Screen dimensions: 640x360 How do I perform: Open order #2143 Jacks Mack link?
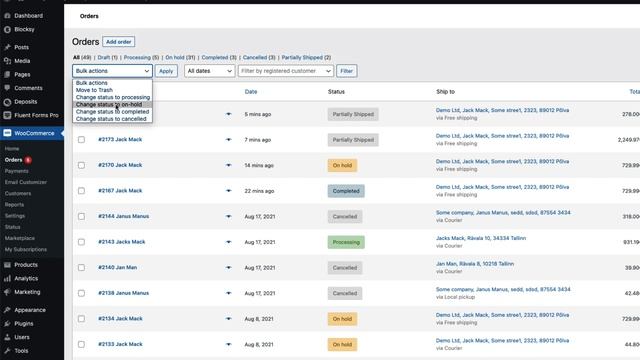(x=122, y=242)
